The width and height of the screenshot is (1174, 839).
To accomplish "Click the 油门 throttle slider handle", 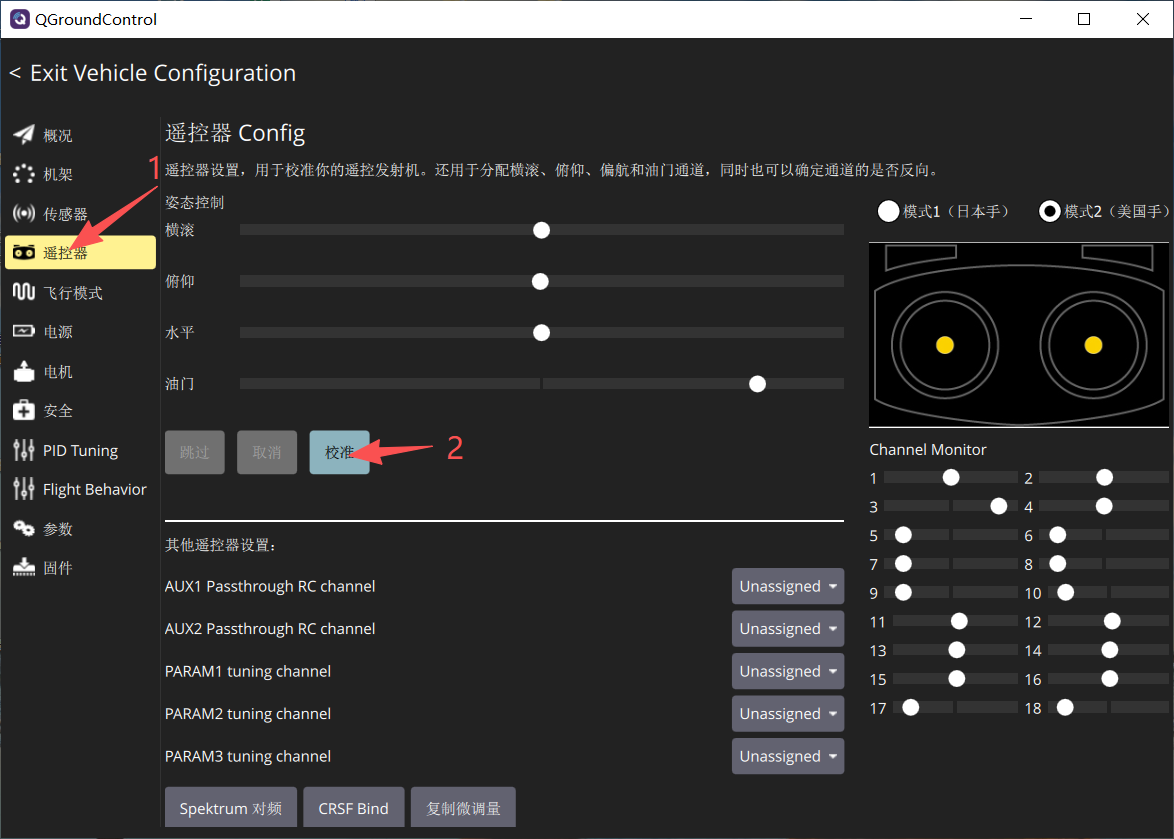I will tap(758, 384).
